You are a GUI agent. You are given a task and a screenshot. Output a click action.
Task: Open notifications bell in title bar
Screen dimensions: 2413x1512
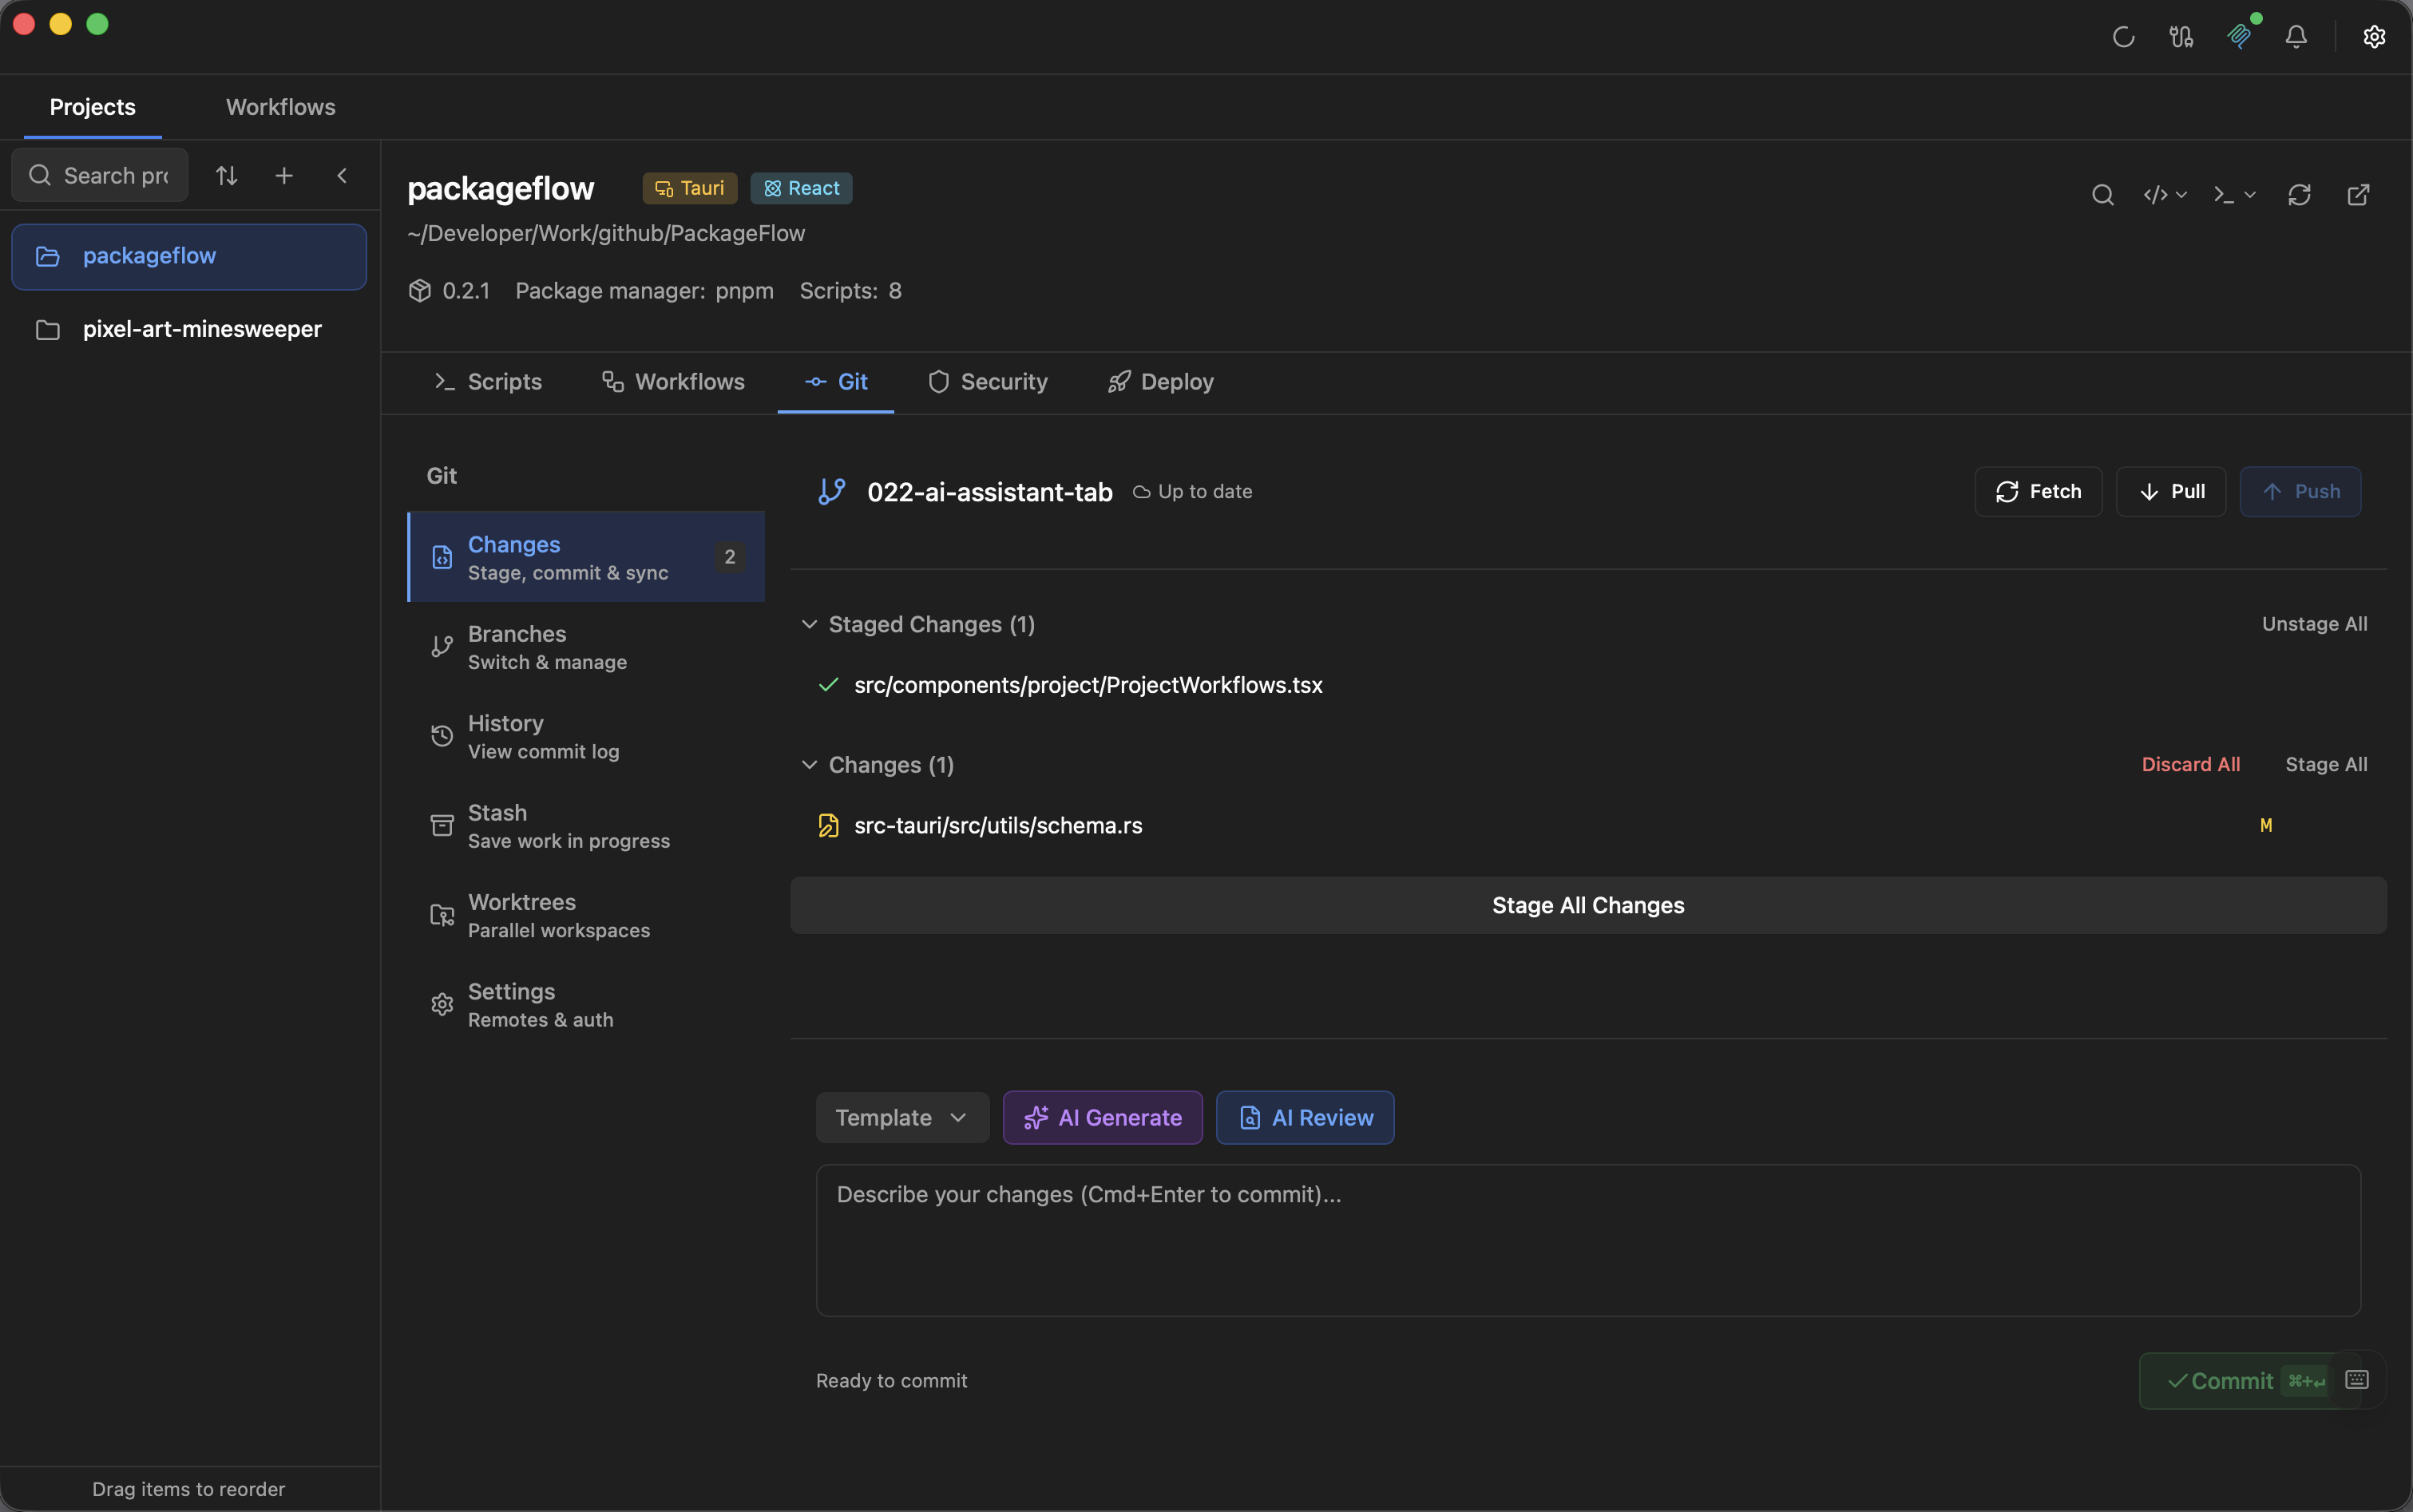coord(2295,36)
